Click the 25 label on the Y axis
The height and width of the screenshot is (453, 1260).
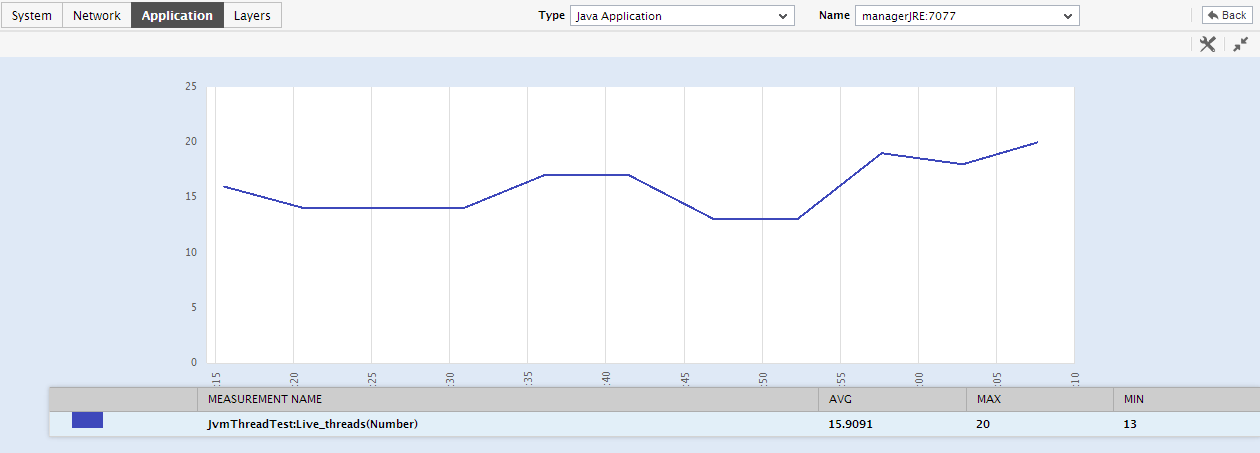190,86
